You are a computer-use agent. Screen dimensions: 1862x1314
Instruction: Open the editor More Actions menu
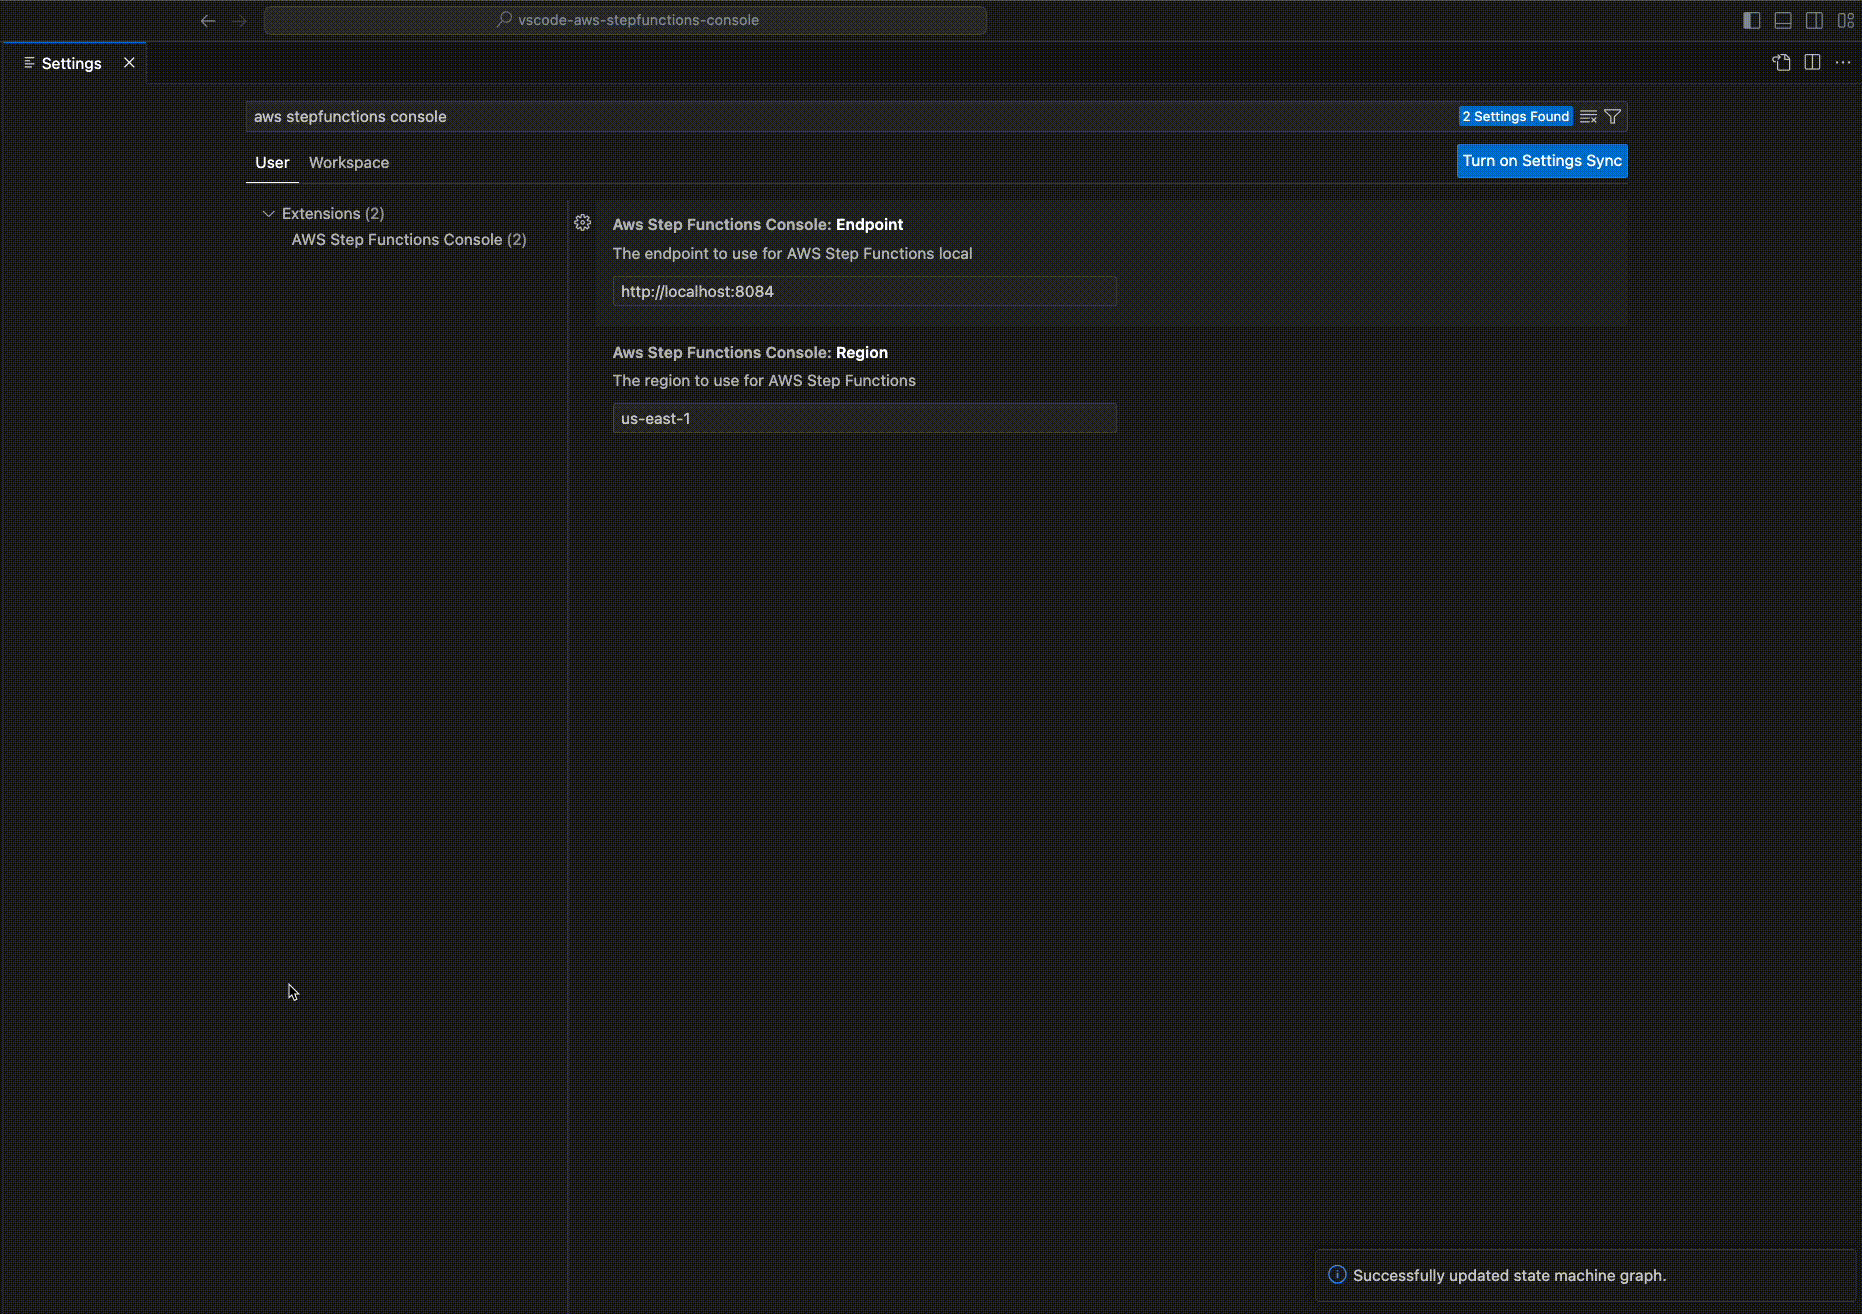click(1843, 62)
